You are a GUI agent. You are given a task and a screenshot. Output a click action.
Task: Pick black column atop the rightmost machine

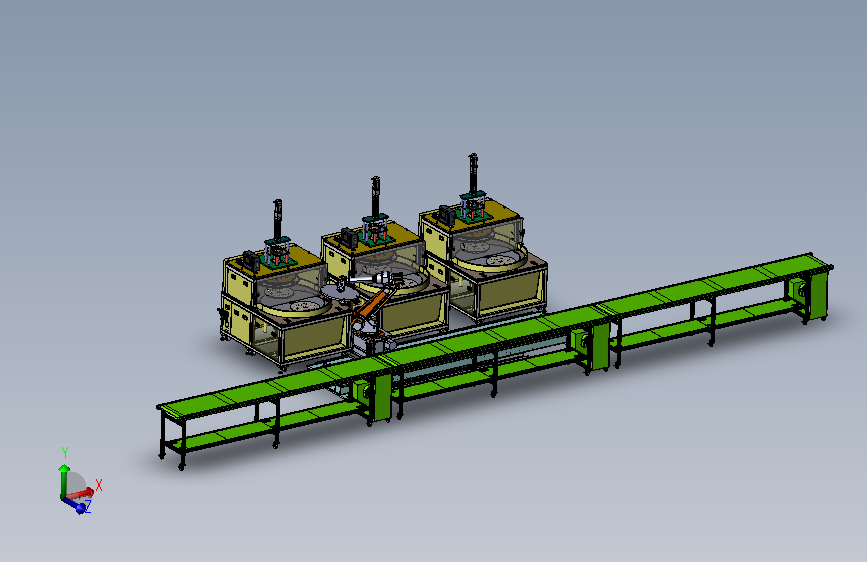[x=473, y=174]
